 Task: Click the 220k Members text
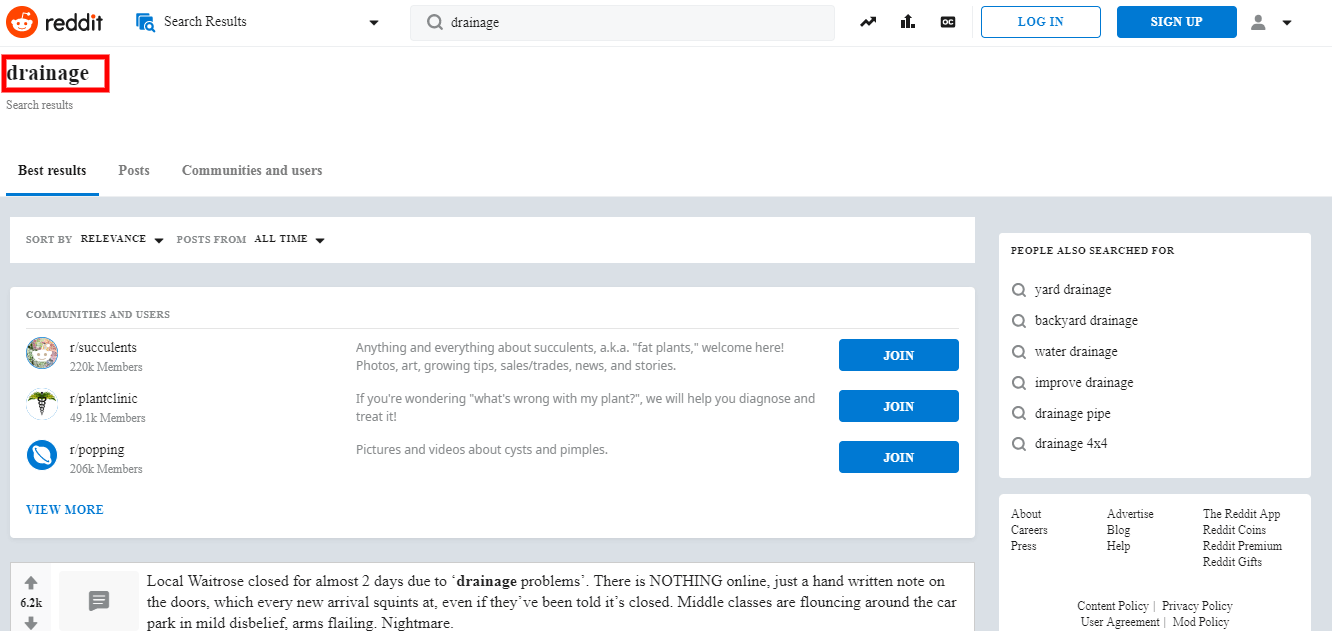pyautogui.click(x=106, y=367)
